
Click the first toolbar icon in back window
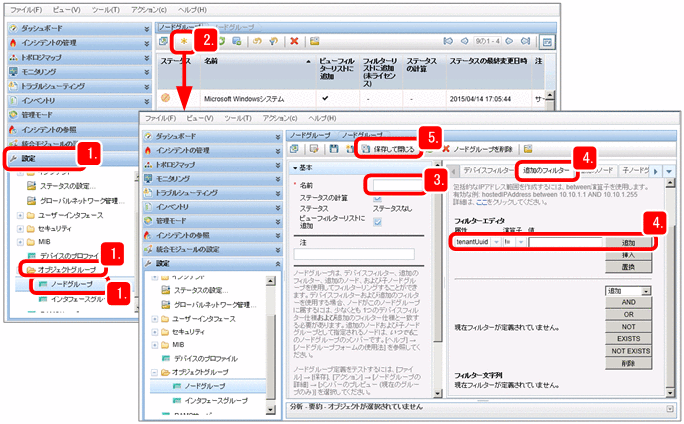[163, 41]
